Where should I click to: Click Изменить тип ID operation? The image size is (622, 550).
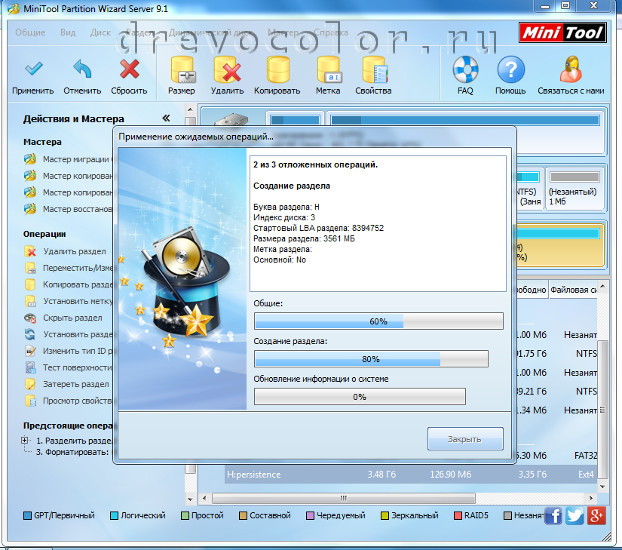point(69,351)
